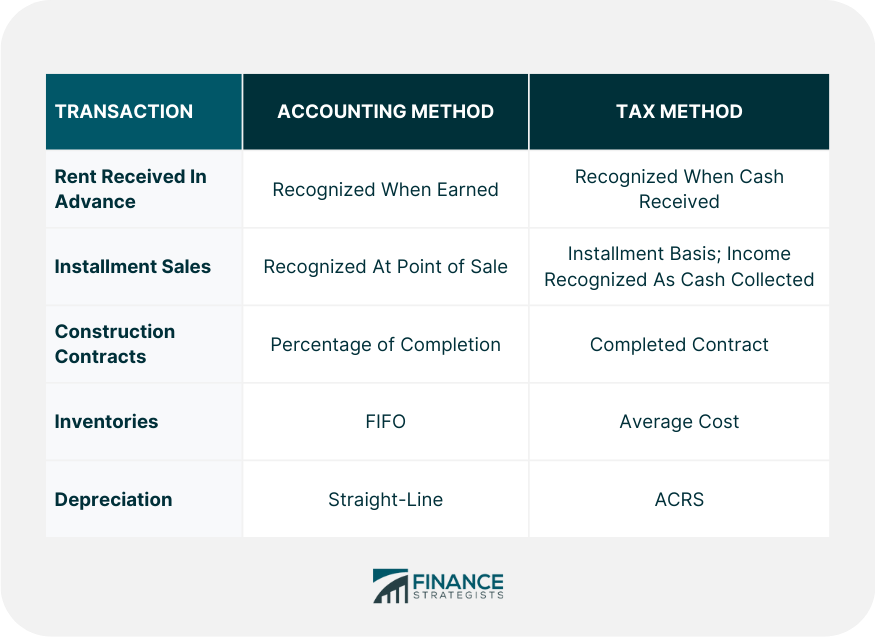The height and width of the screenshot is (638, 875).
Task: Select the Accounting Method column header
Action: (x=385, y=112)
